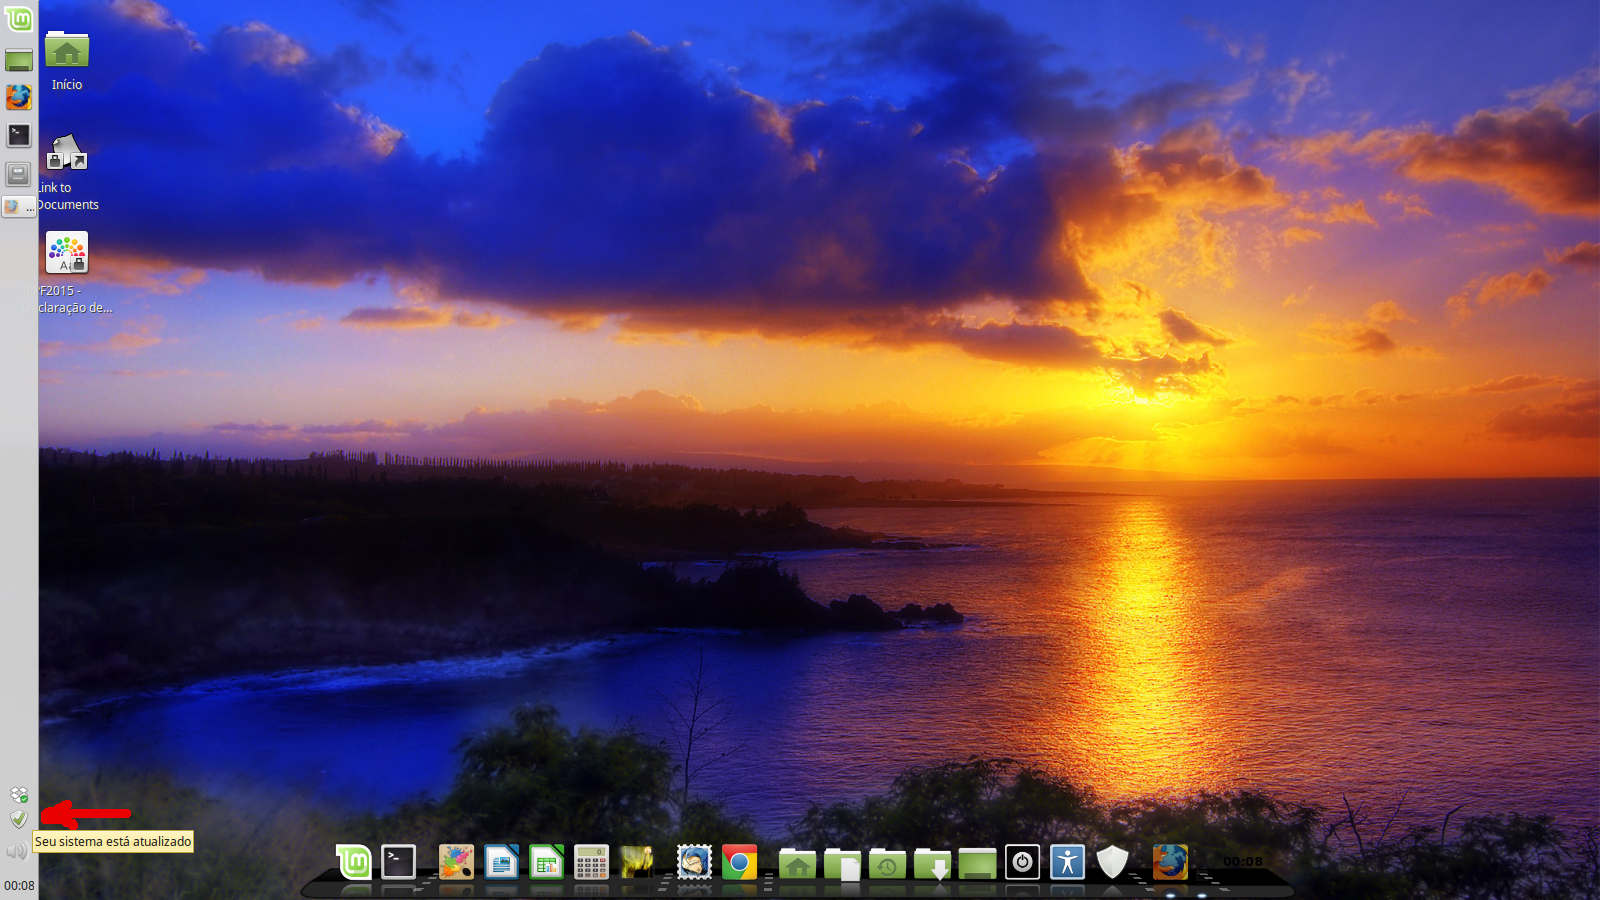Click the dark yellow picture icon in the dock
Screen dimensions: 1600x900
tap(637, 862)
